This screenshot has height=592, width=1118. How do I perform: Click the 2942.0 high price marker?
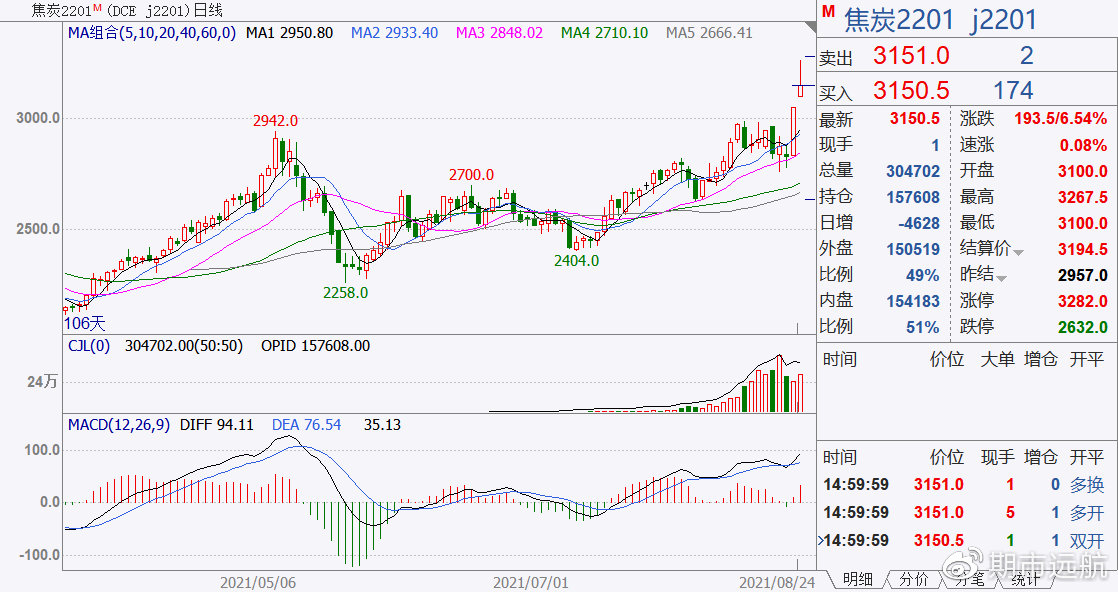point(275,121)
